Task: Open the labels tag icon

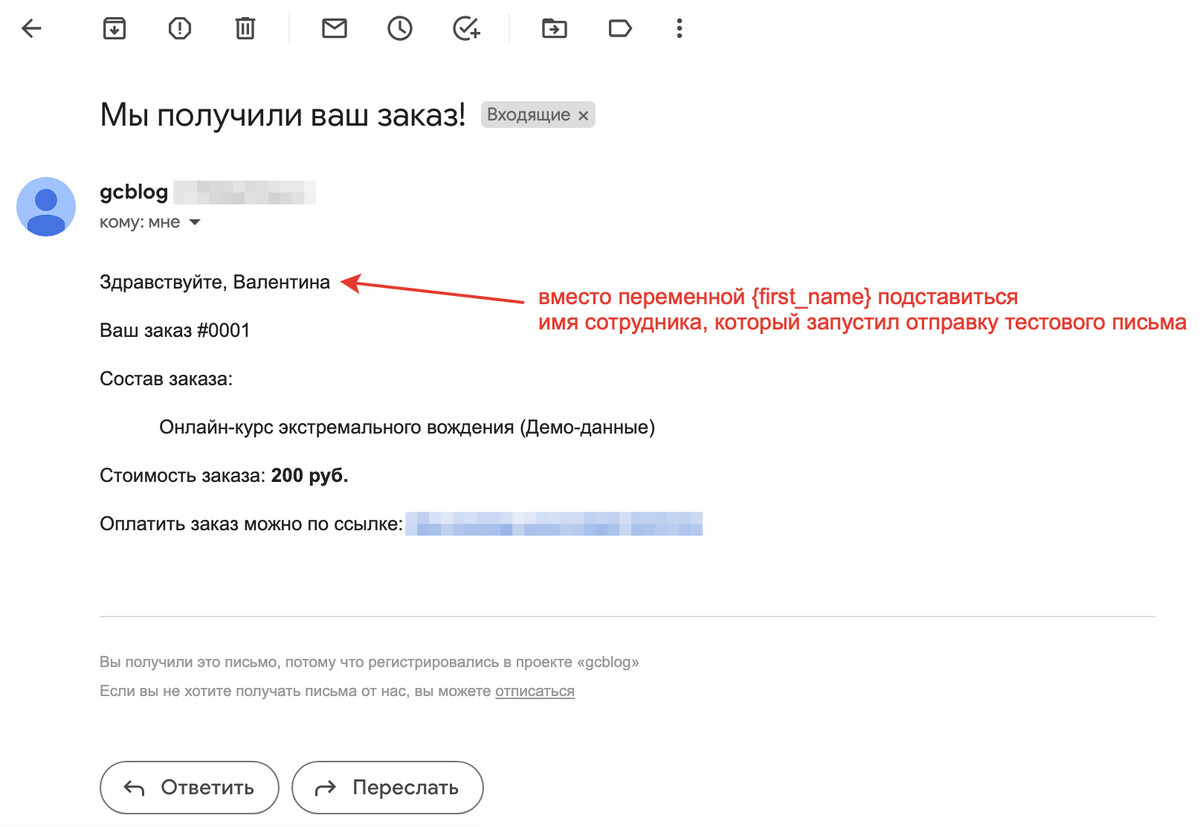Action: click(620, 29)
